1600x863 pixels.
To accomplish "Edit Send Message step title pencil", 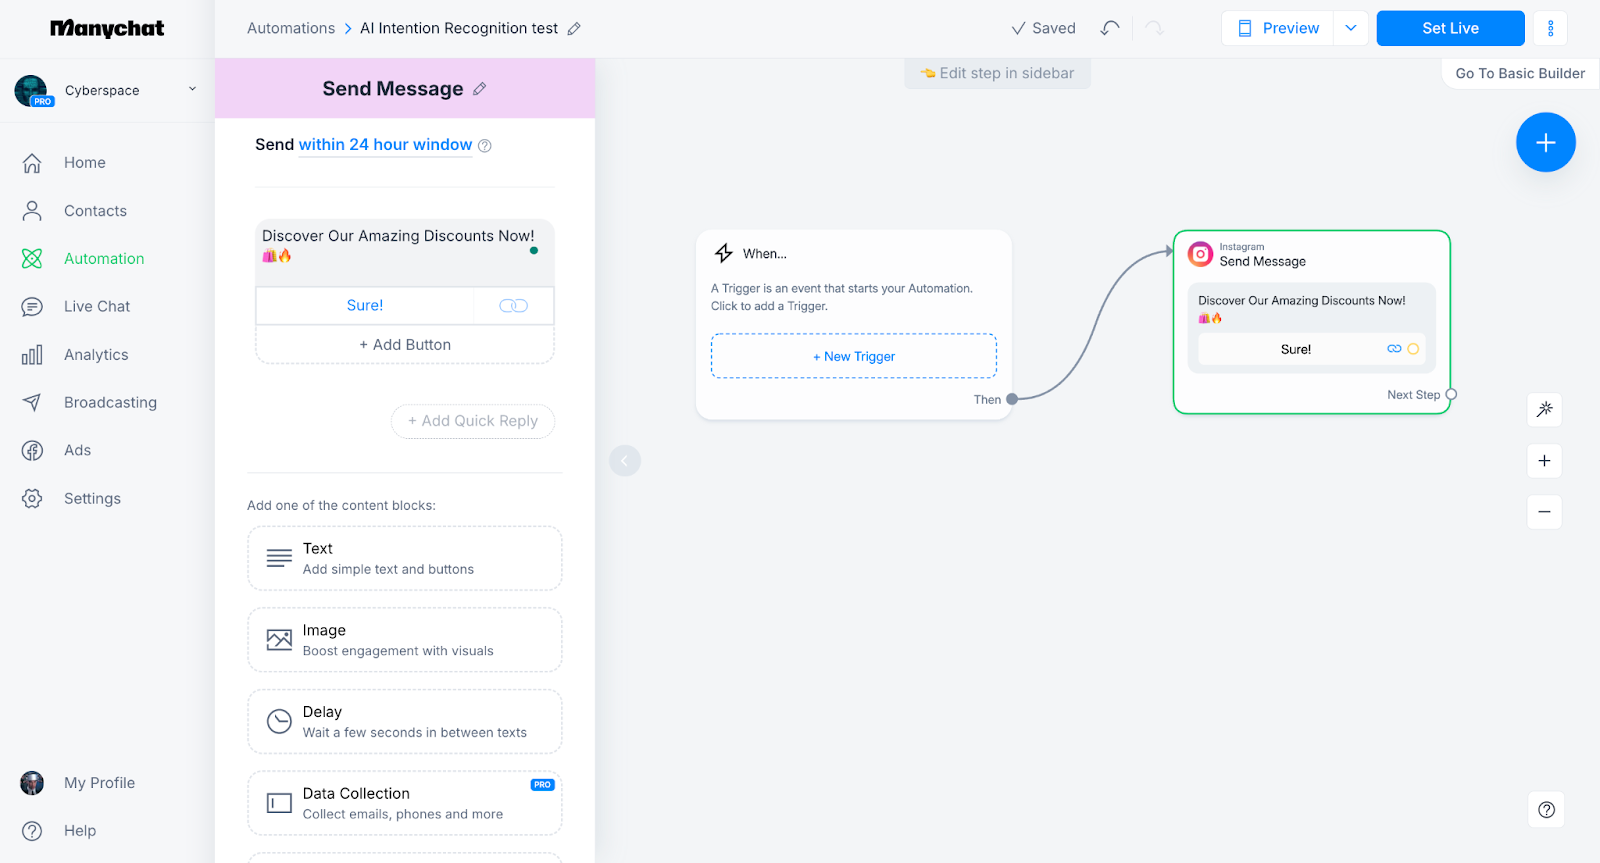I will point(480,89).
